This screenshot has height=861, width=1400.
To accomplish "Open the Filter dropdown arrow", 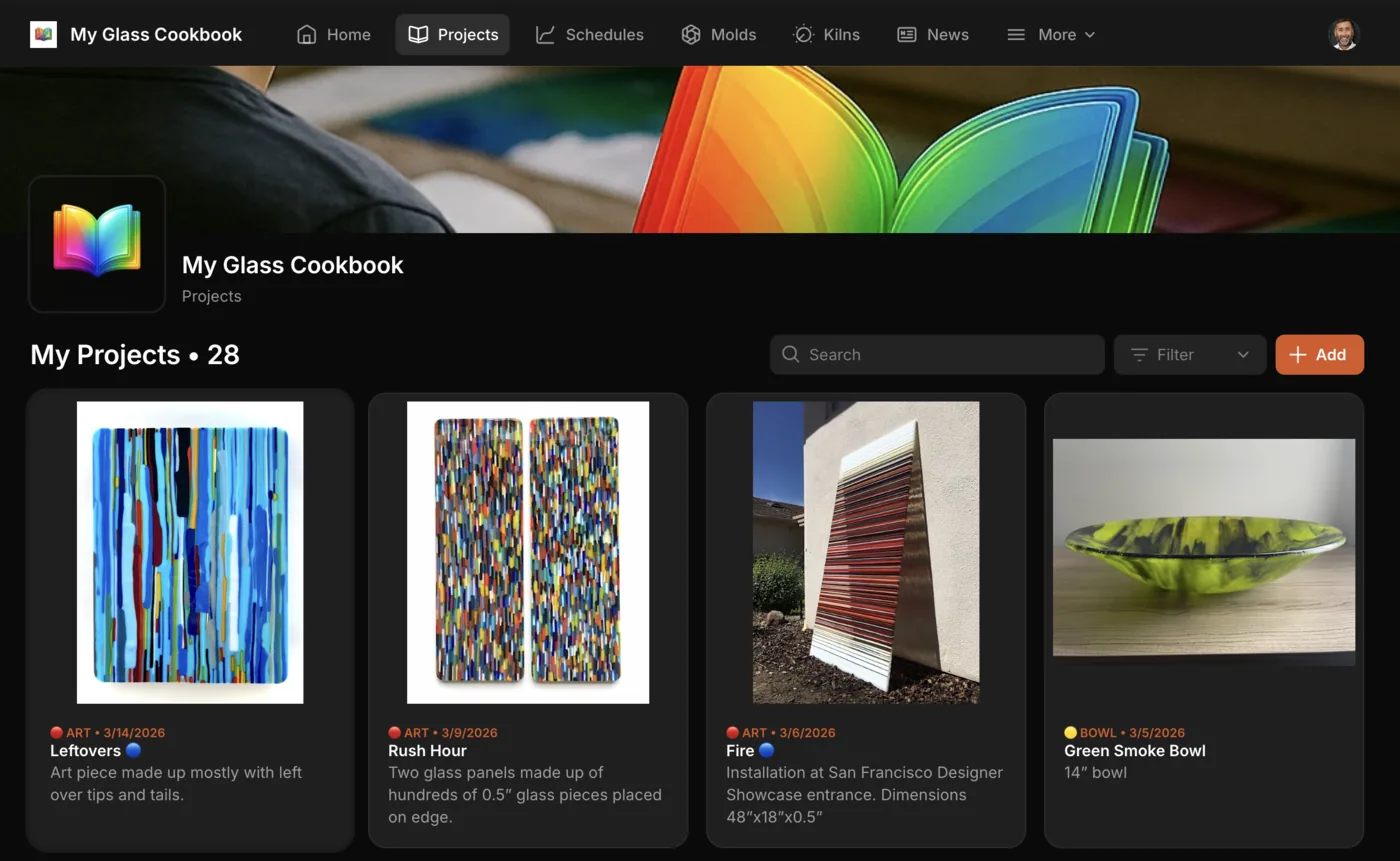I will point(1243,354).
